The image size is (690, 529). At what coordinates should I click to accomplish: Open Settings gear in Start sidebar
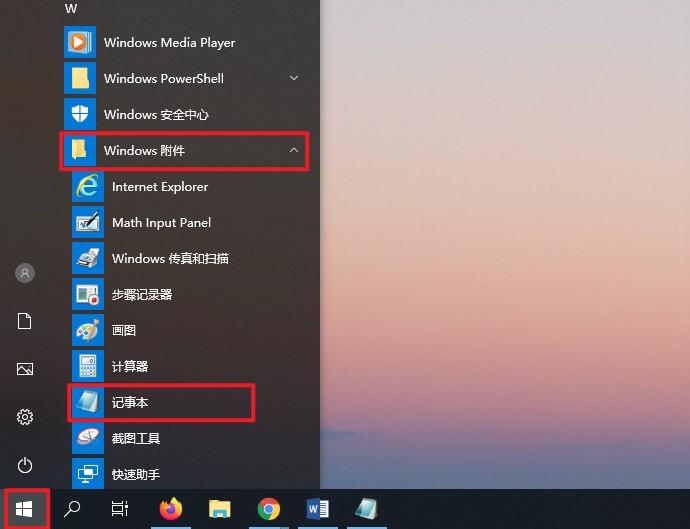click(x=25, y=417)
